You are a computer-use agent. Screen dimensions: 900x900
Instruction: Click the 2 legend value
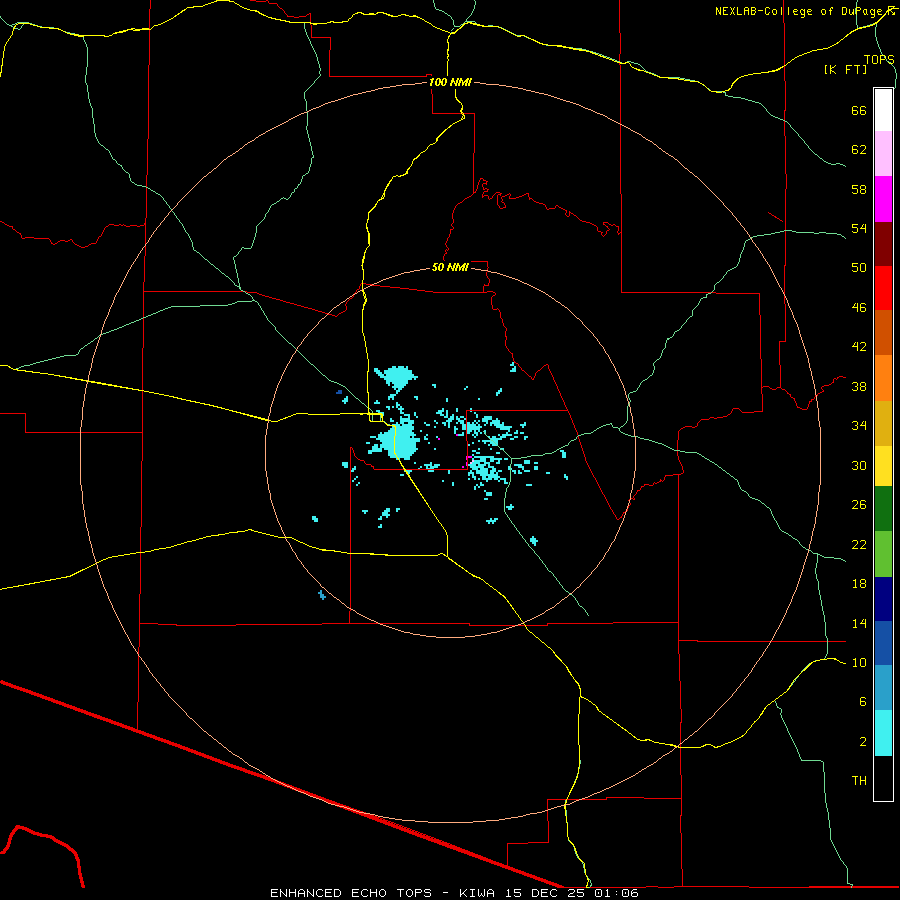[863, 742]
